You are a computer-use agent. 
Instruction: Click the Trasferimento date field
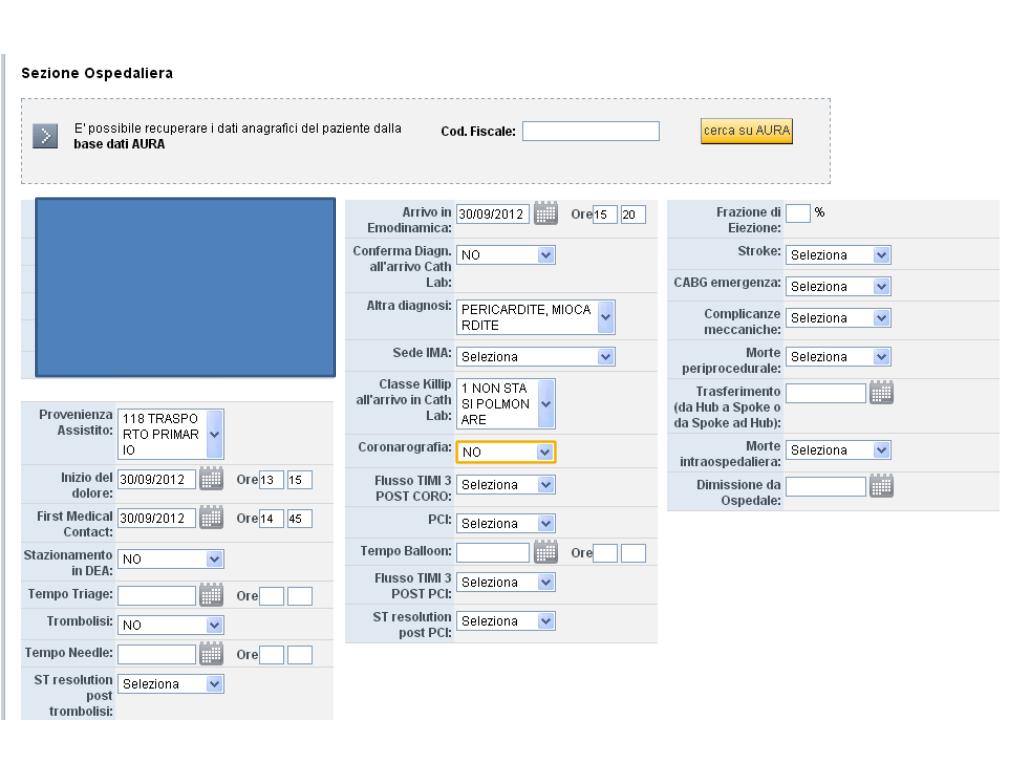[x=826, y=393]
